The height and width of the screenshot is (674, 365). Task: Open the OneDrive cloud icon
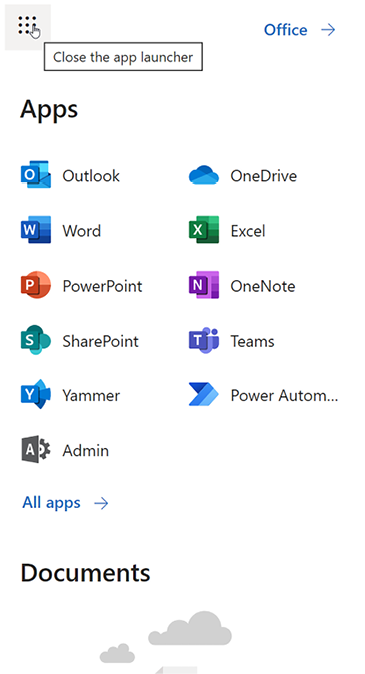pyautogui.click(x=204, y=175)
